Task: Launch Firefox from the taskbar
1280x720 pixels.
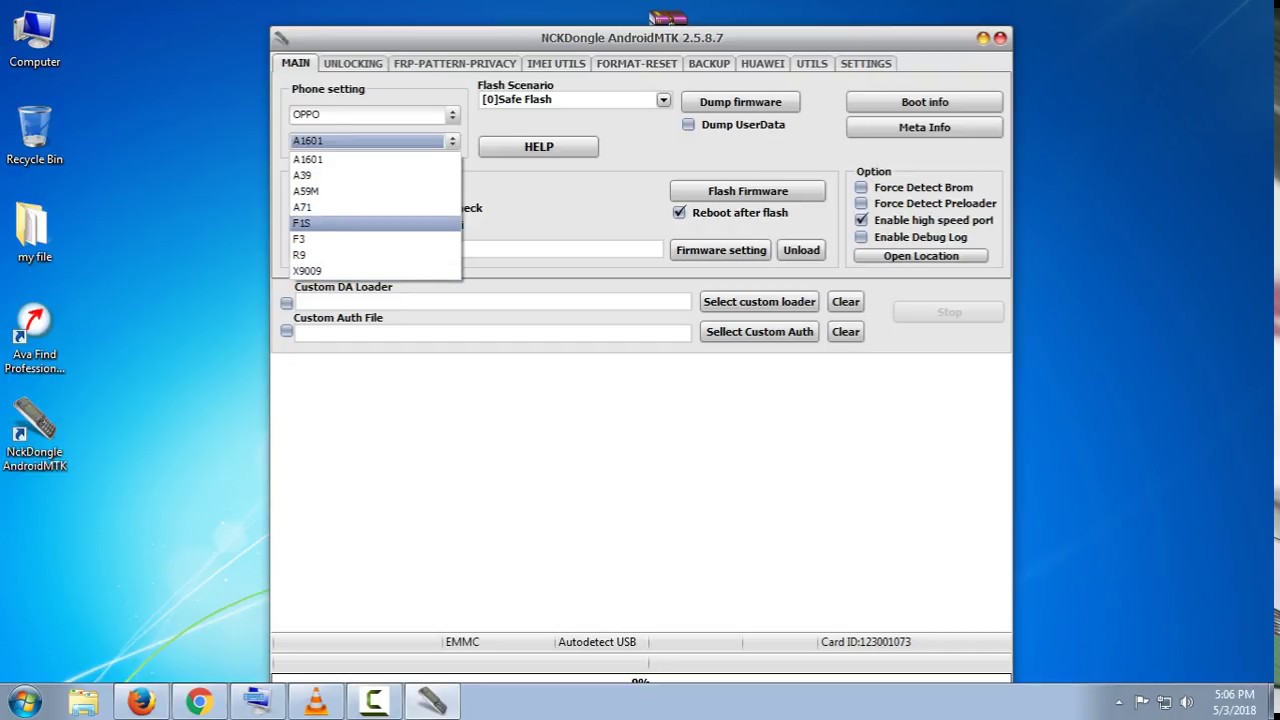Action: coord(142,702)
